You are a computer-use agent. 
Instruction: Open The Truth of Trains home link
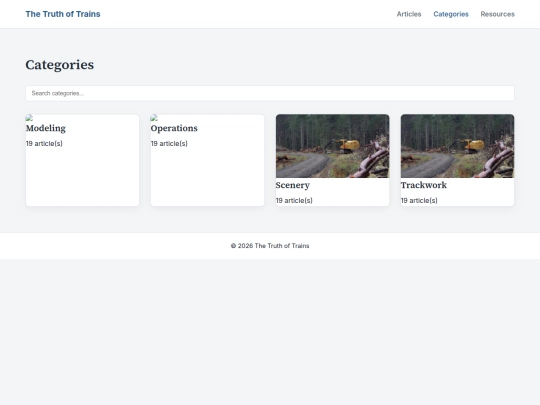point(63,14)
